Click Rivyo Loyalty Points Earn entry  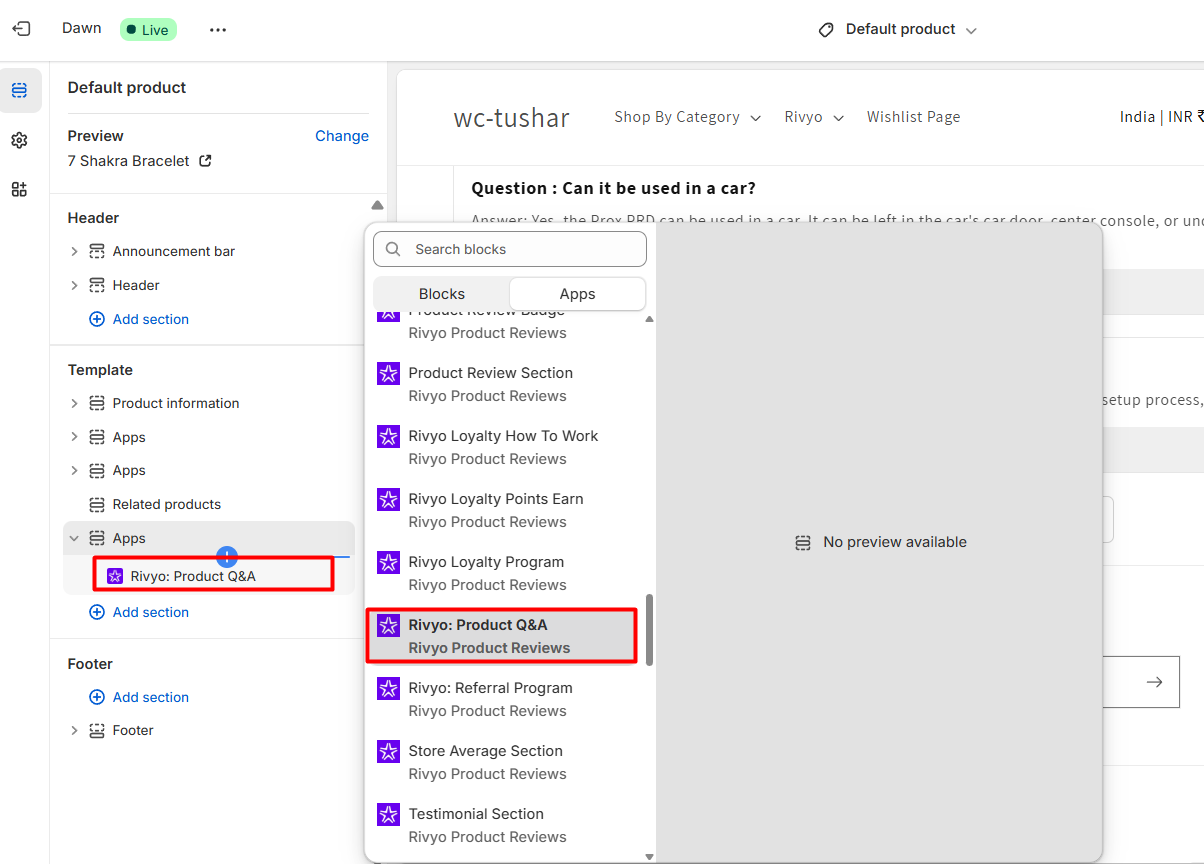(502, 510)
